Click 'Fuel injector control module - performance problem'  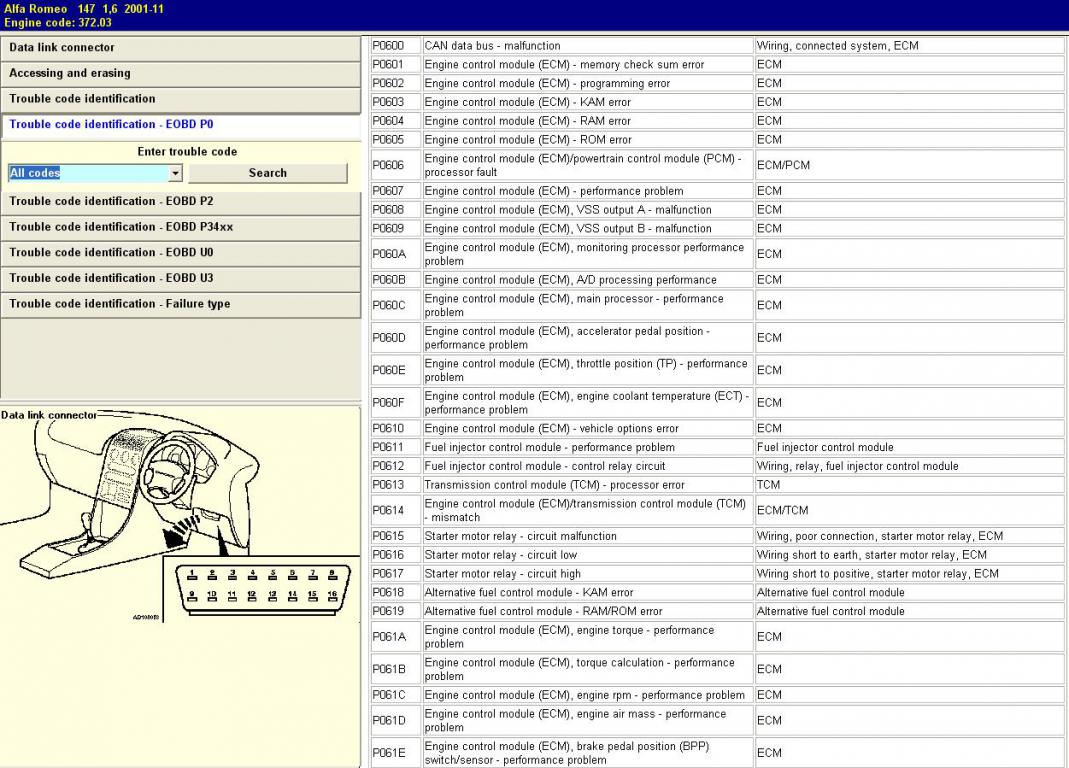(587, 447)
